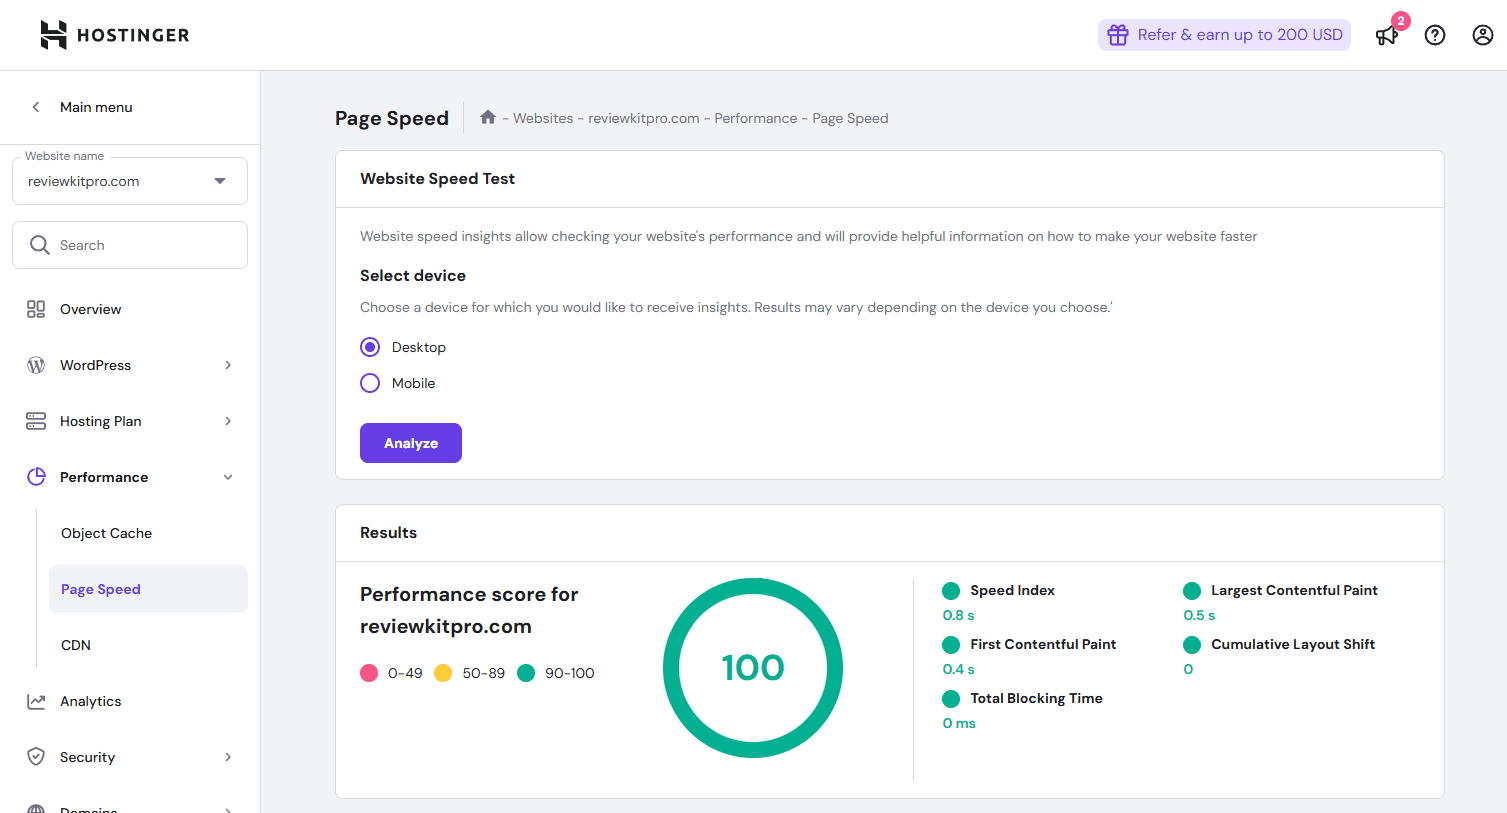
Task: Click the Speed Index green indicator
Action: 951,591
